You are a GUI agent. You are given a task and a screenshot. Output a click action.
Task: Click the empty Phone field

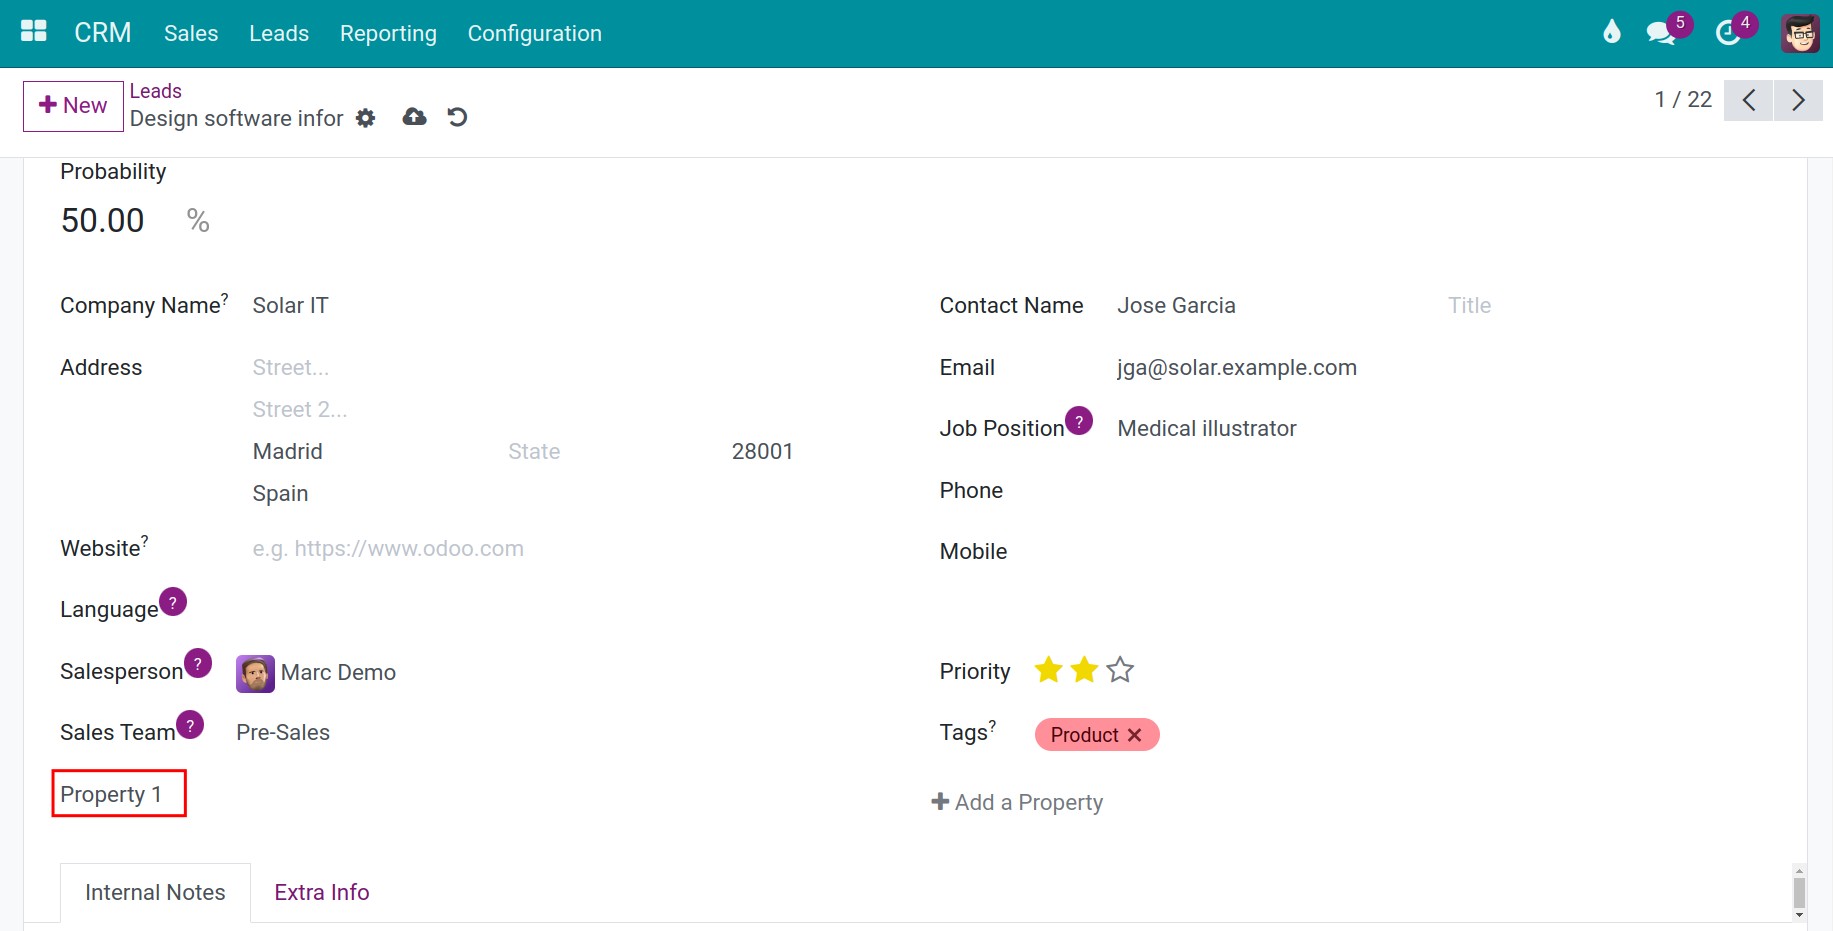pyautogui.click(x=1445, y=491)
